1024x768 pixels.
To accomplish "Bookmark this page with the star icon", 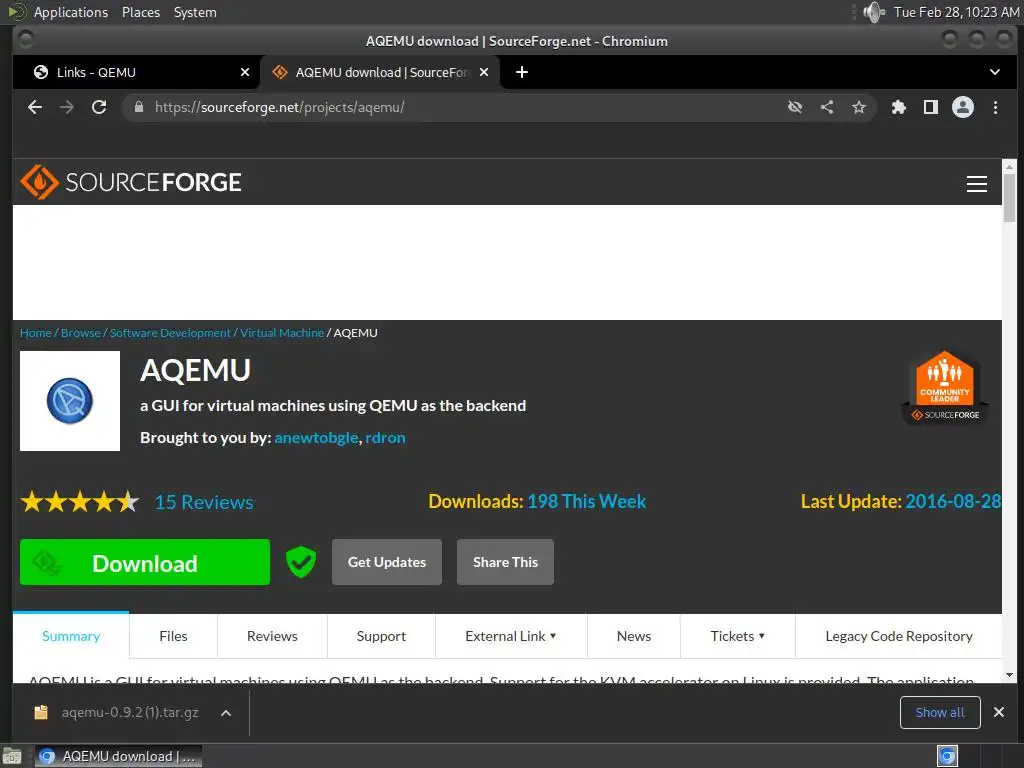I will (x=859, y=107).
